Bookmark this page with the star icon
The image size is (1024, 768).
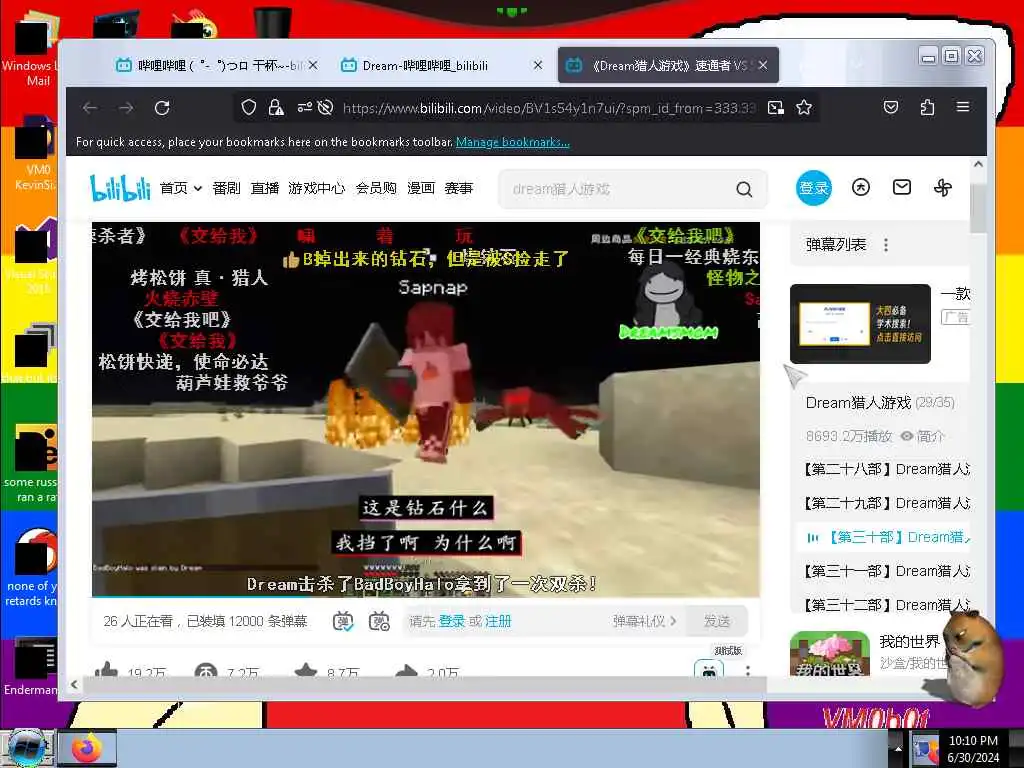tap(804, 108)
